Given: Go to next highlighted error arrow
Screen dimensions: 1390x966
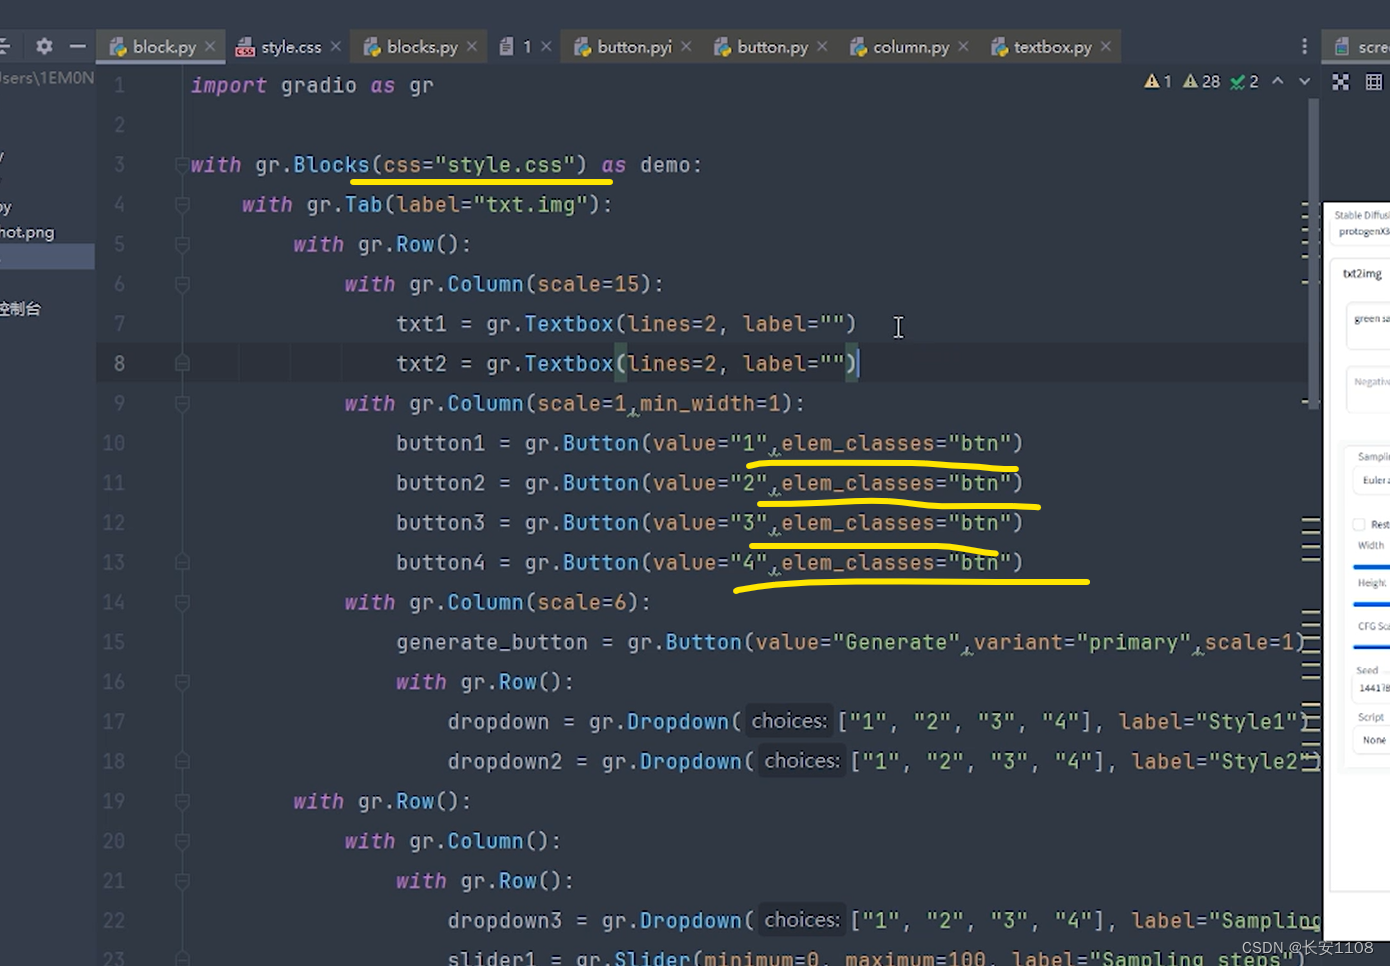Looking at the screenshot, I should click(x=1305, y=82).
